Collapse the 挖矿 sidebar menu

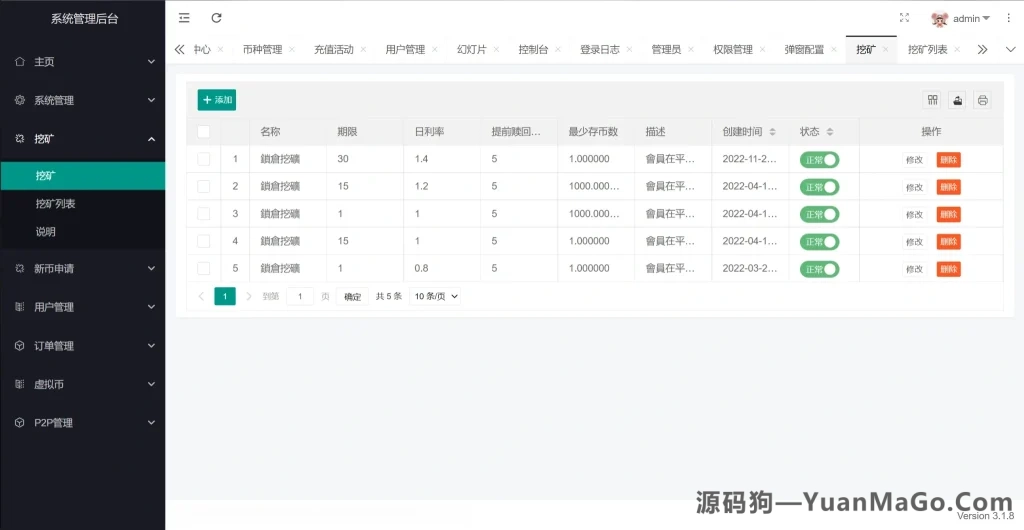pos(82,139)
